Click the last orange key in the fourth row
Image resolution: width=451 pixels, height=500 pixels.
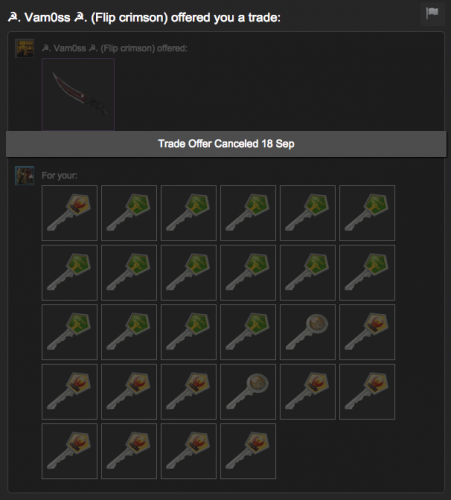(367, 392)
